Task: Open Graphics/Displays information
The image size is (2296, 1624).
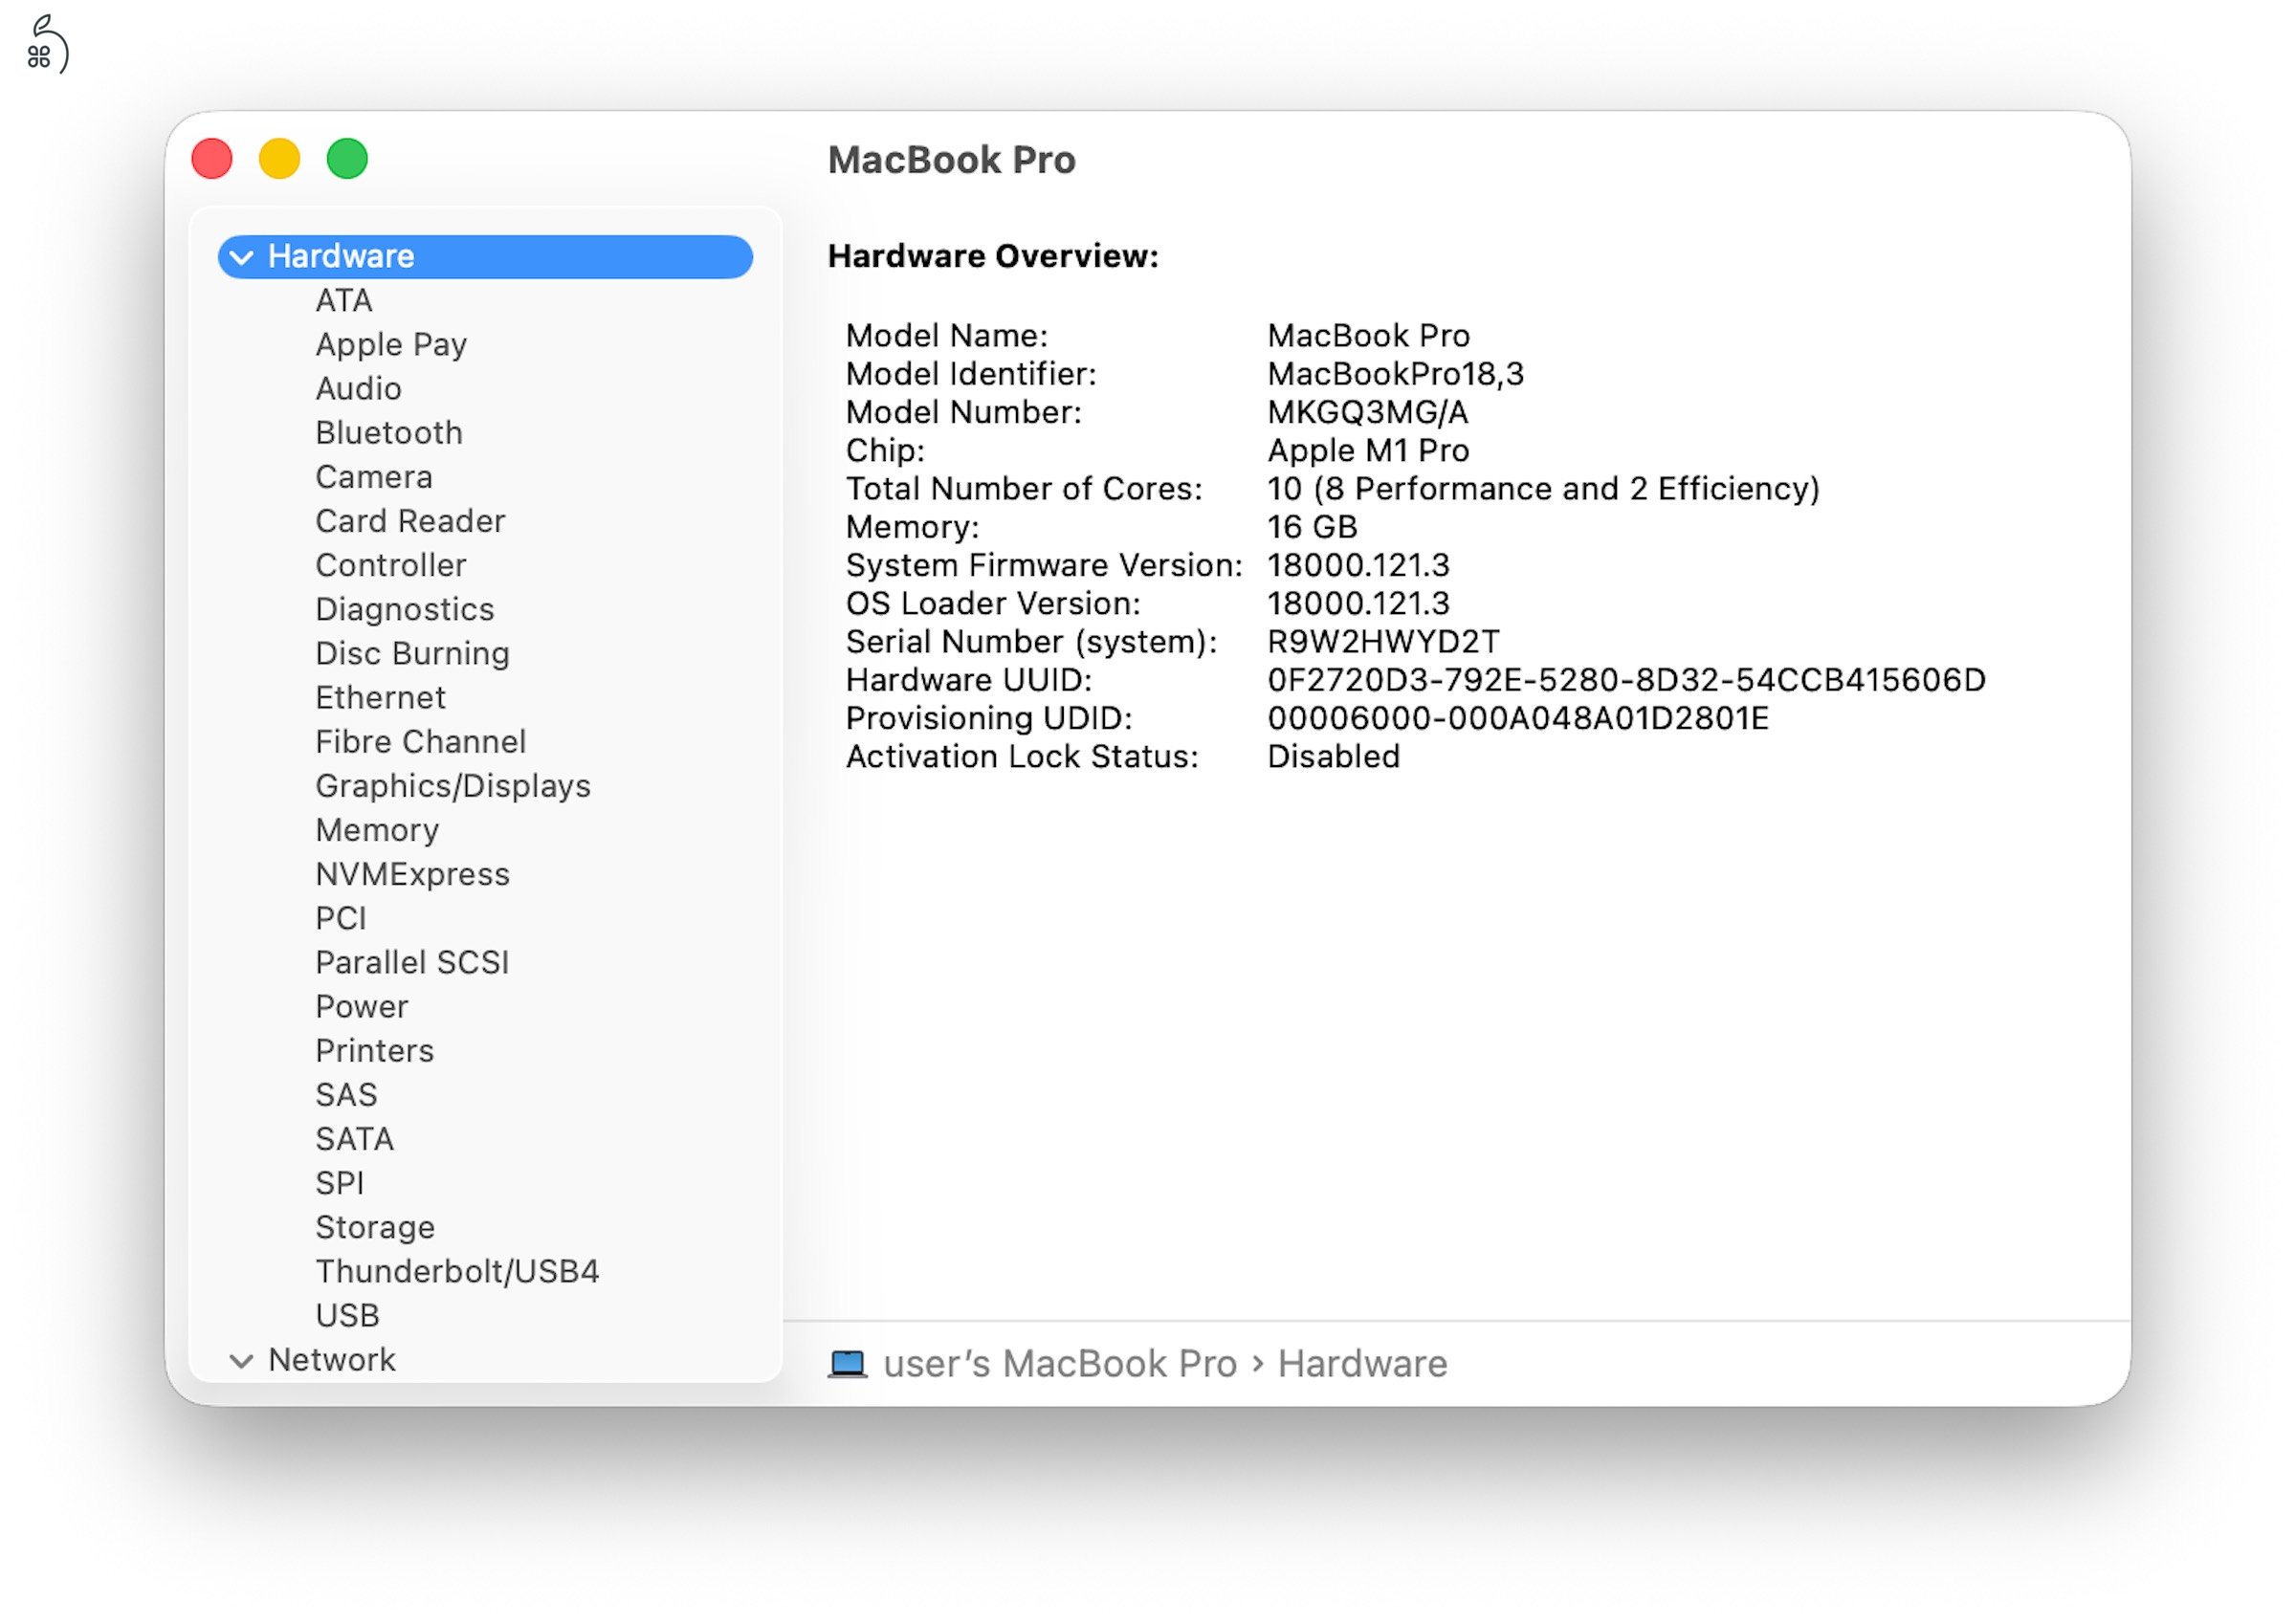Action: (453, 786)
